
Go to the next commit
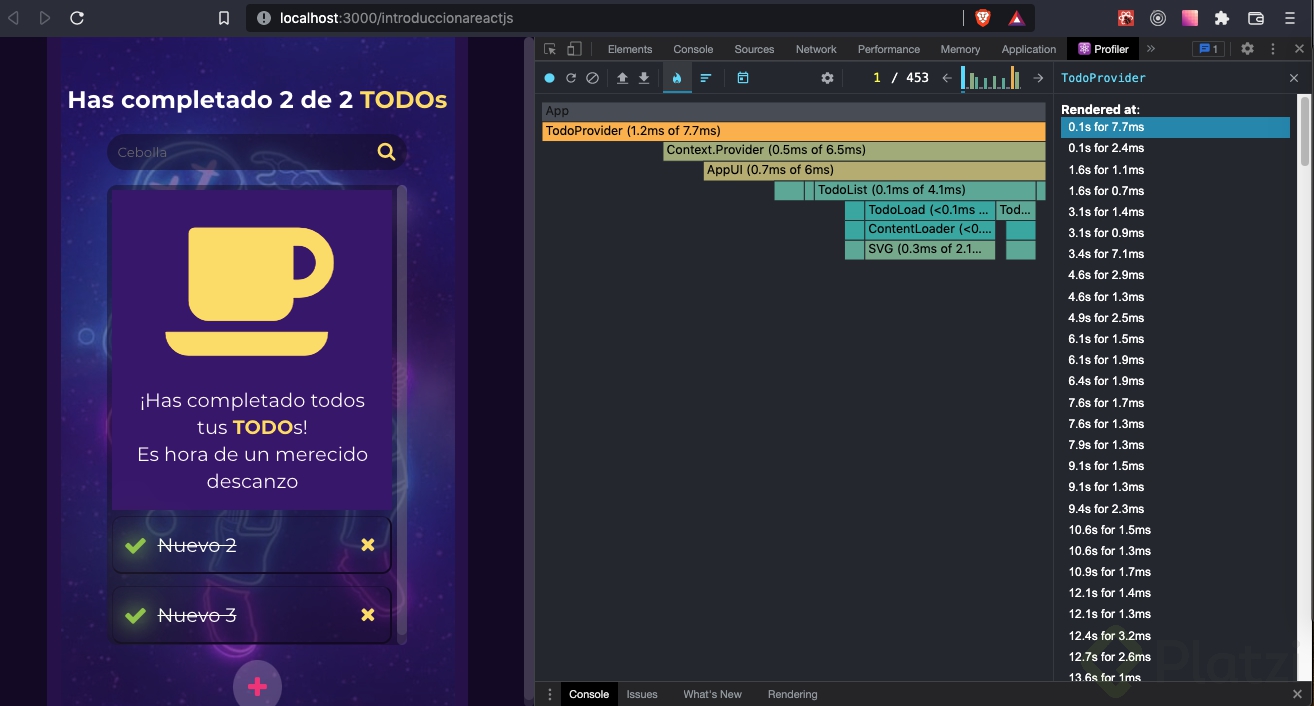click(1038, 78)
